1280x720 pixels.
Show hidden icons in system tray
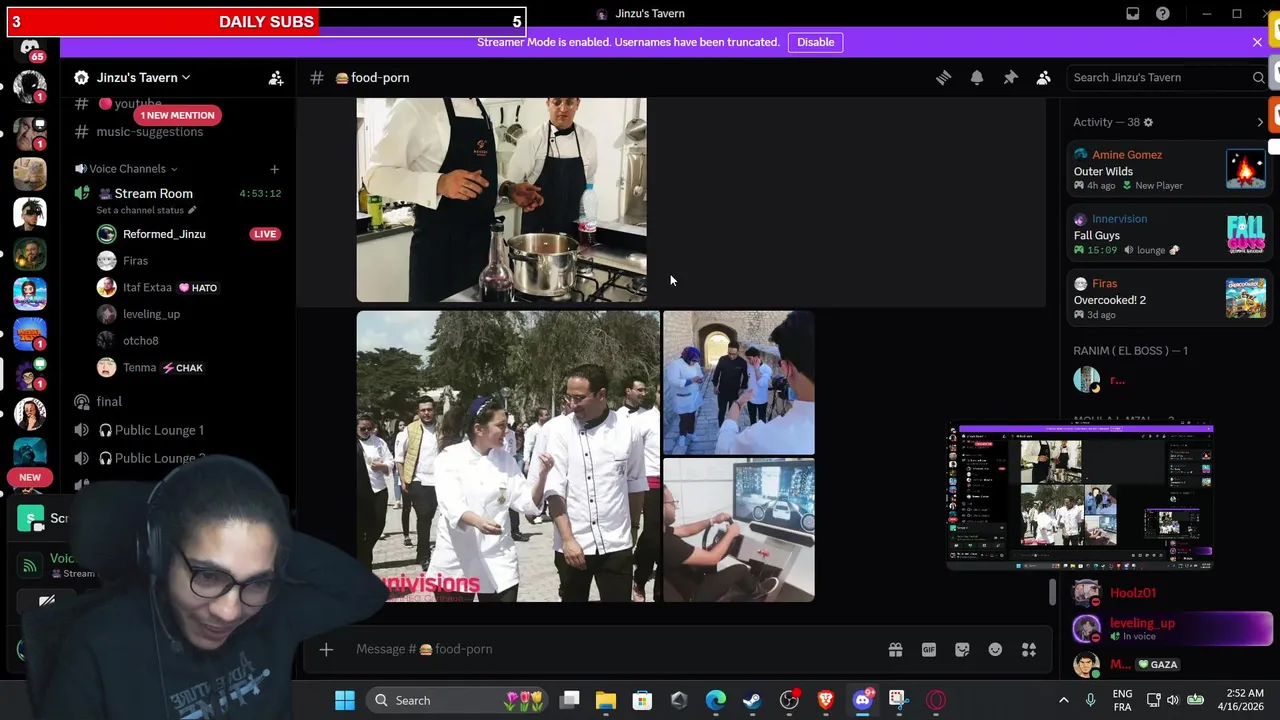point(1063,700)
